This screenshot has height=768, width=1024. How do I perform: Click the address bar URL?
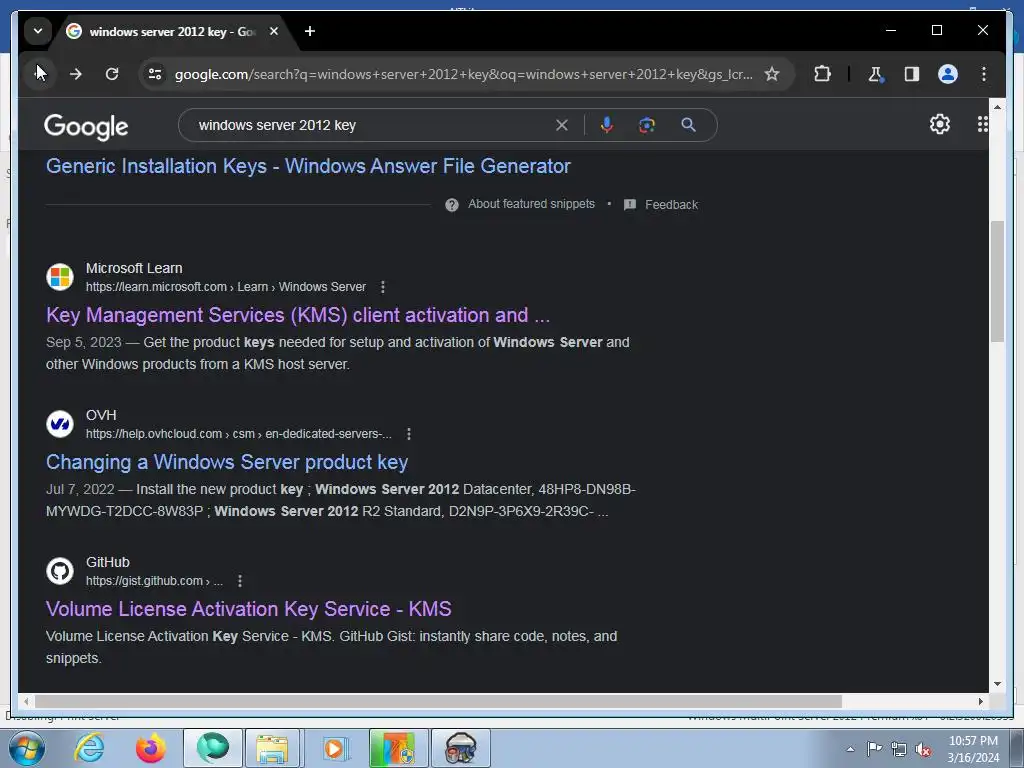(463, 74)
